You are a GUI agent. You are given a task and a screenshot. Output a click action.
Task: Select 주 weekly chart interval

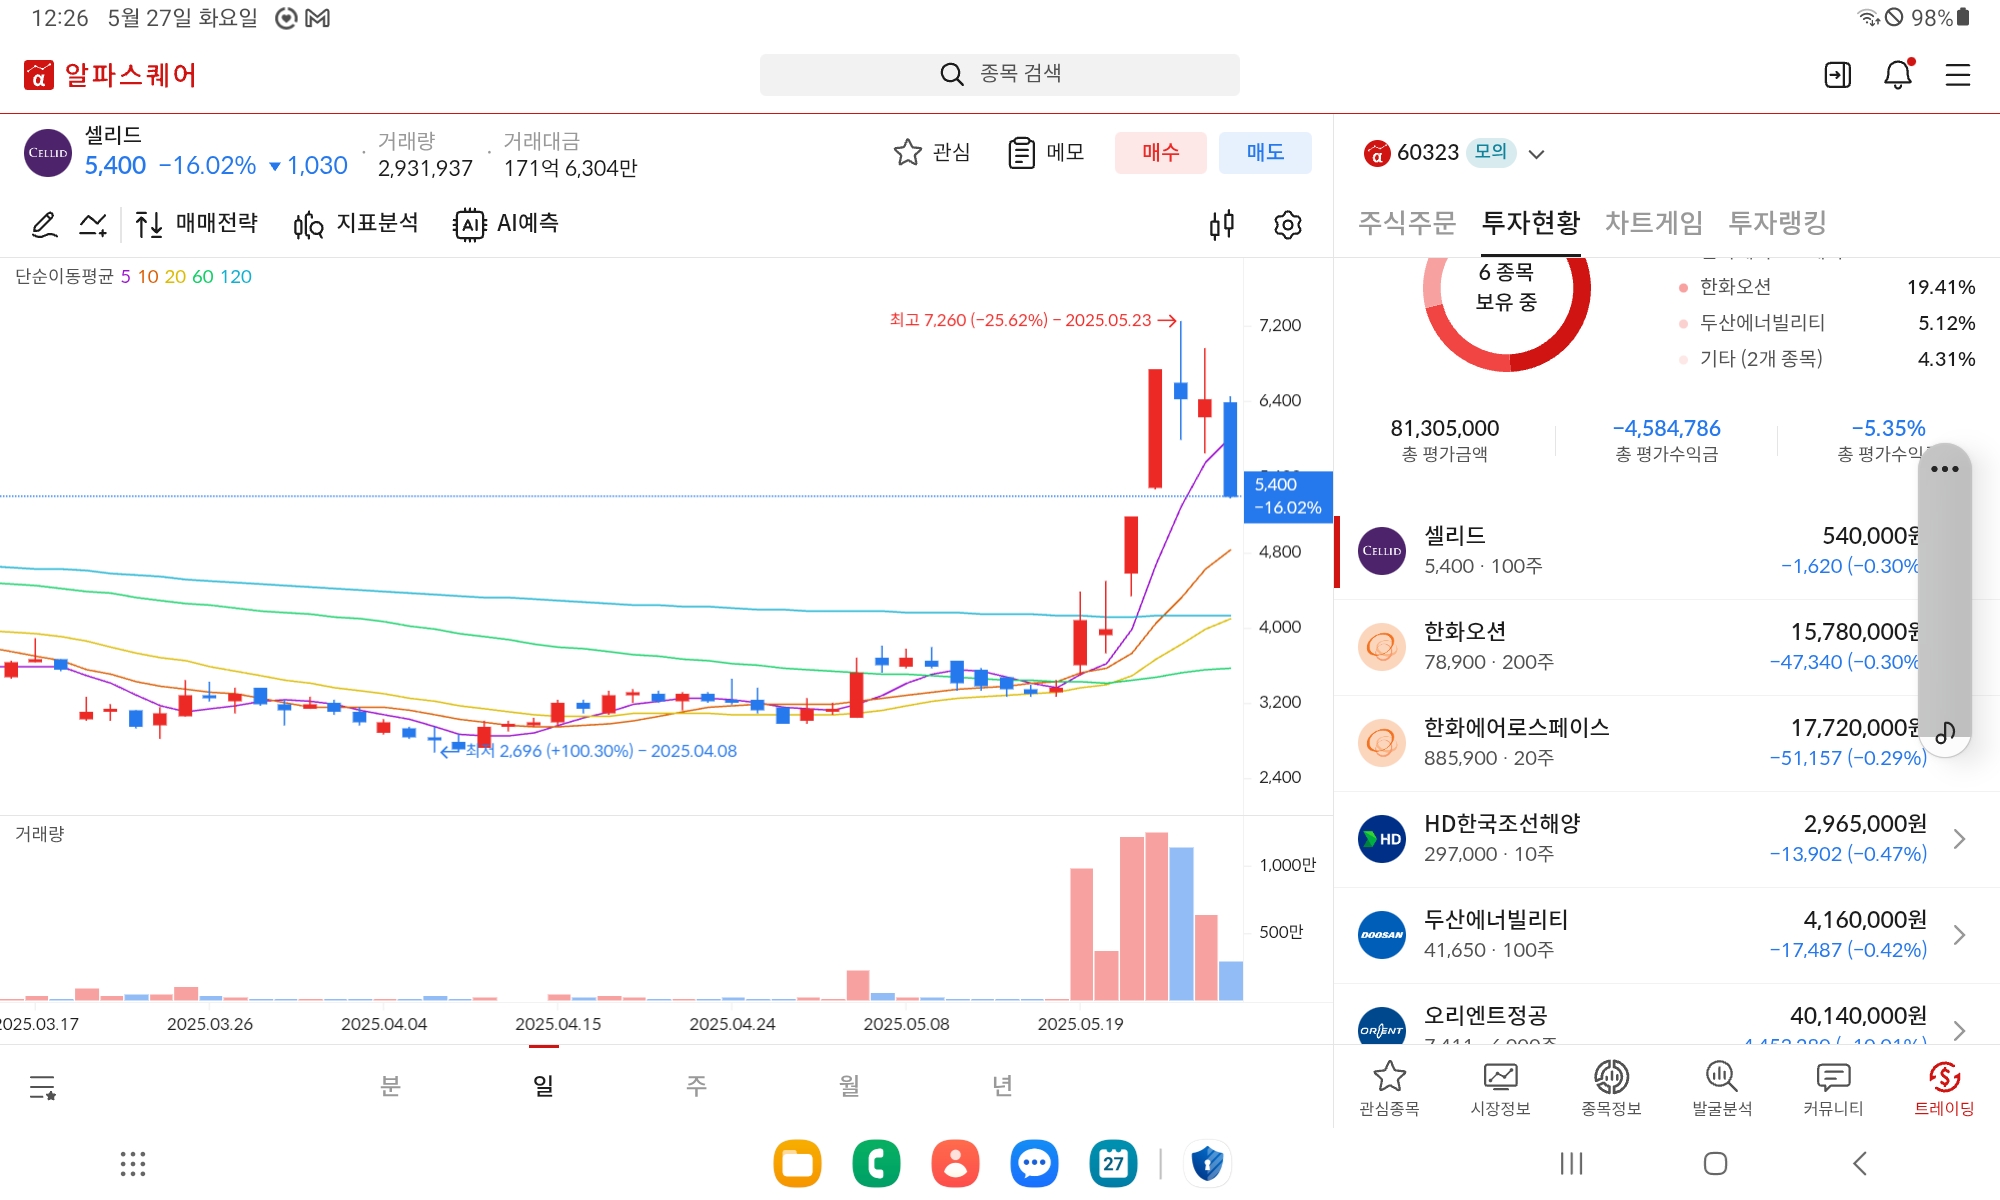696,1085
